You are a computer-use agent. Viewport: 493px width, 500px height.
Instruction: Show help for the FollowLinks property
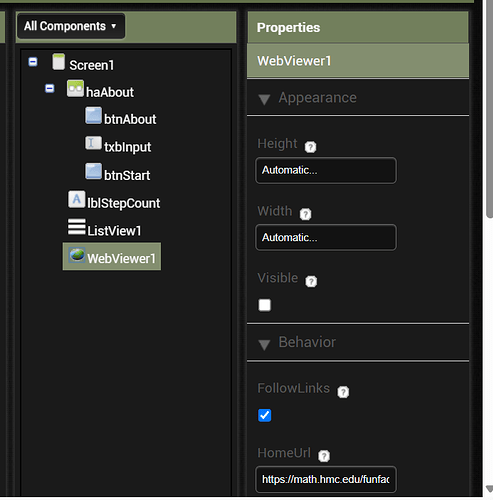pos(343,392)
